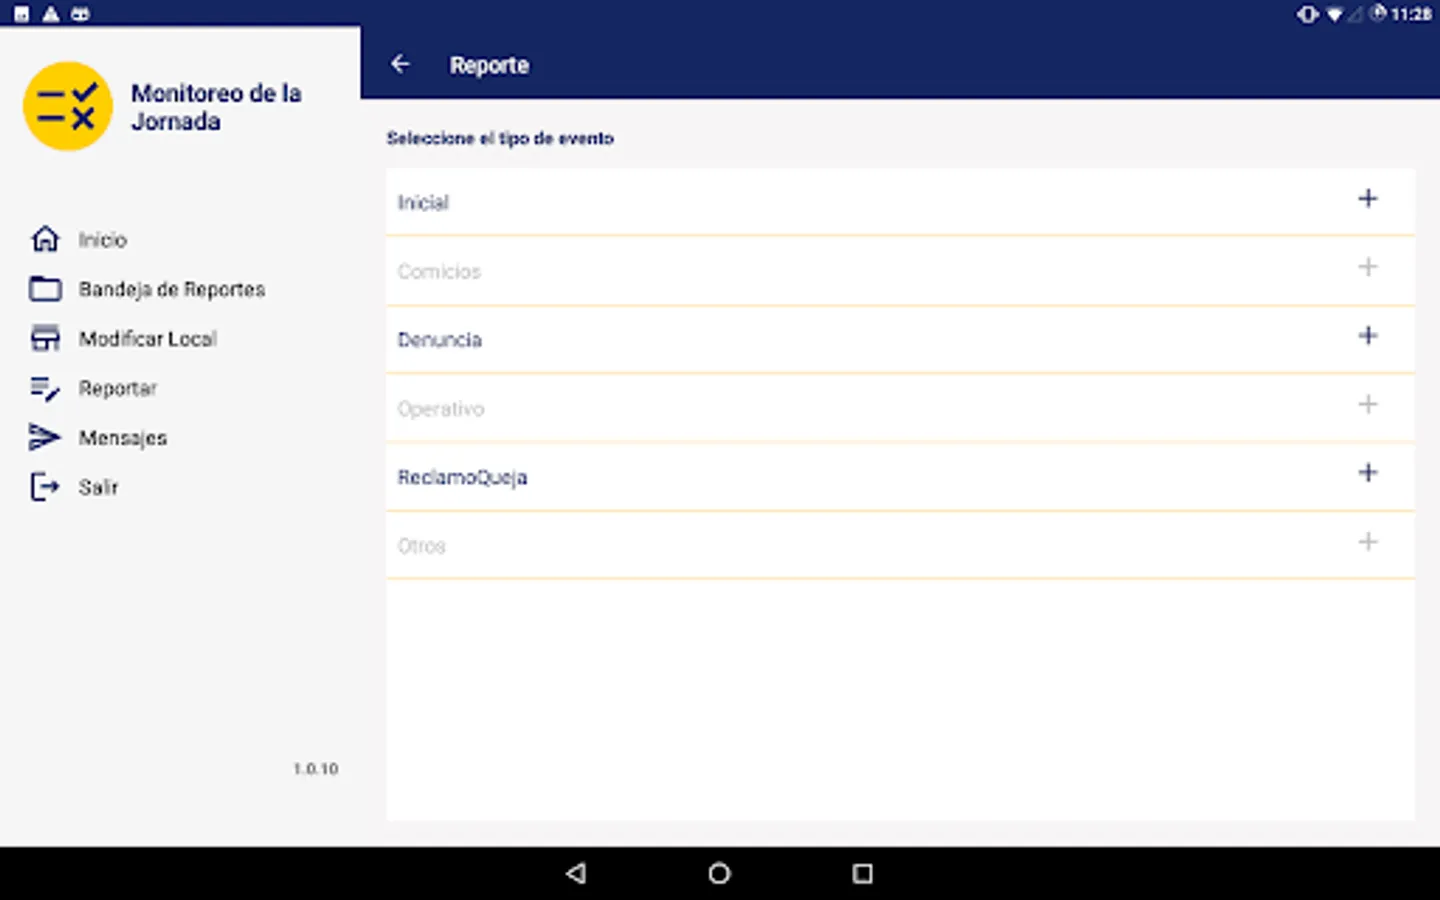Expand the Operativo plus icon
1440x900 pixels.
(1368, 404)
